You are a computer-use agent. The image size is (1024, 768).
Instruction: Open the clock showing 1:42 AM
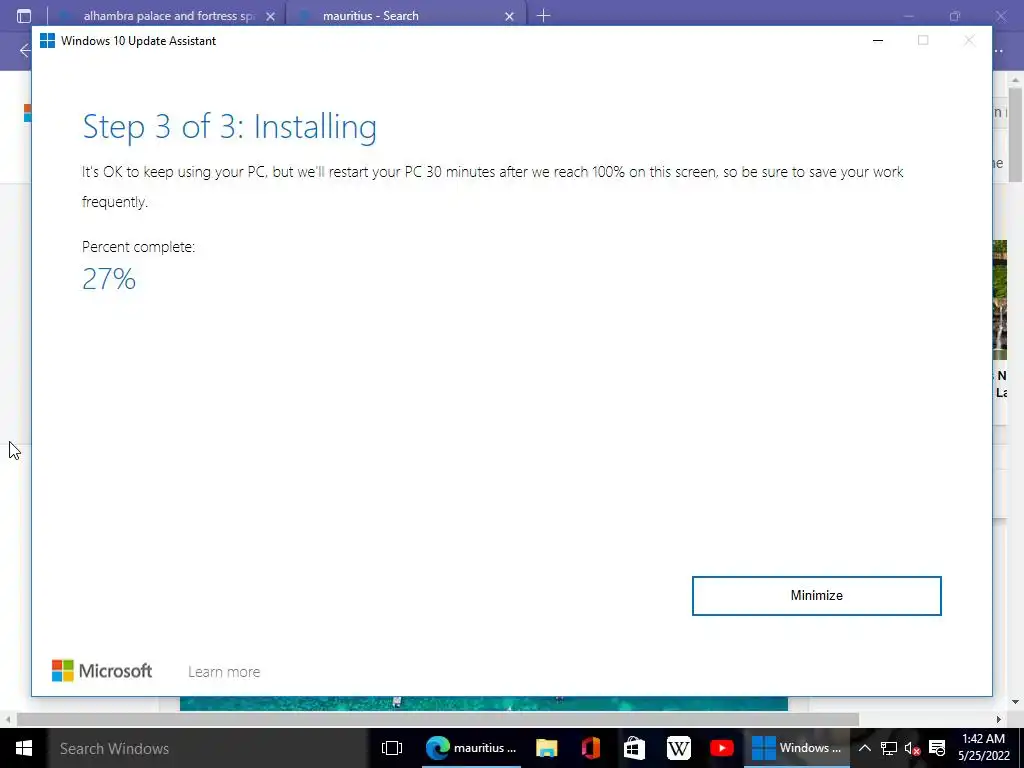(983, 748)
